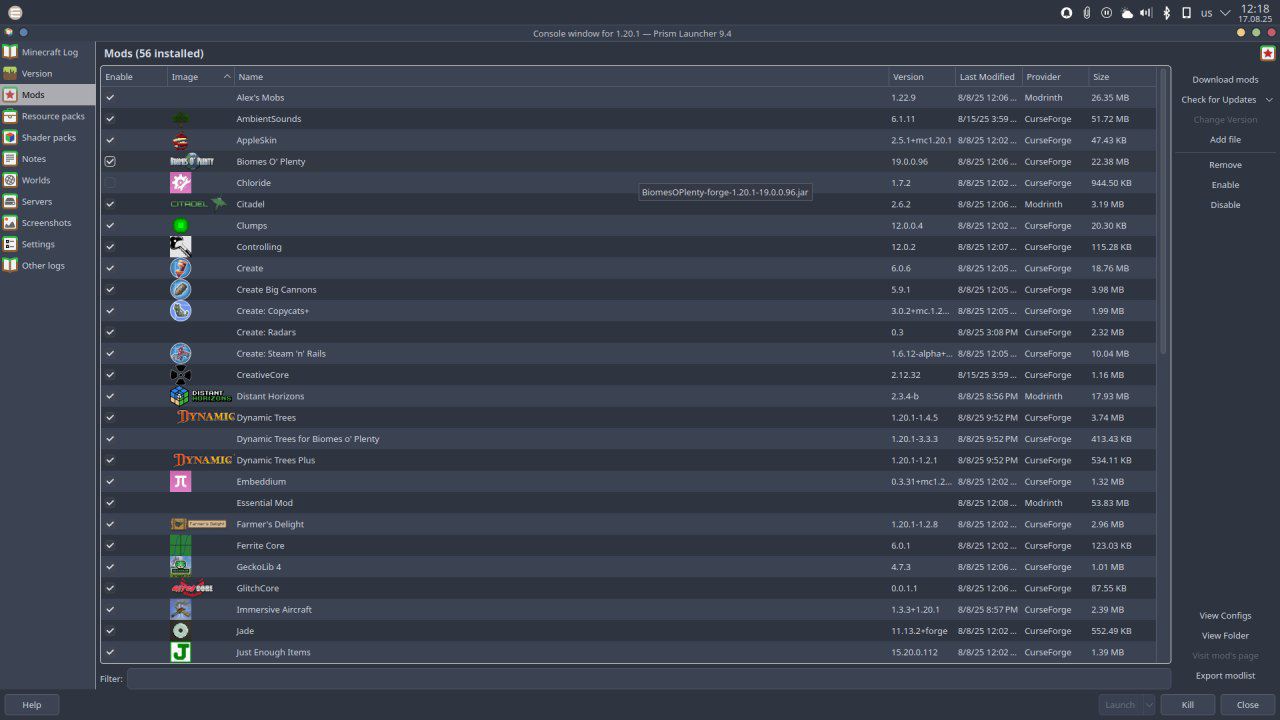
Task: Click the GeckoLib 4 mod icon
Action: (180, 567)
